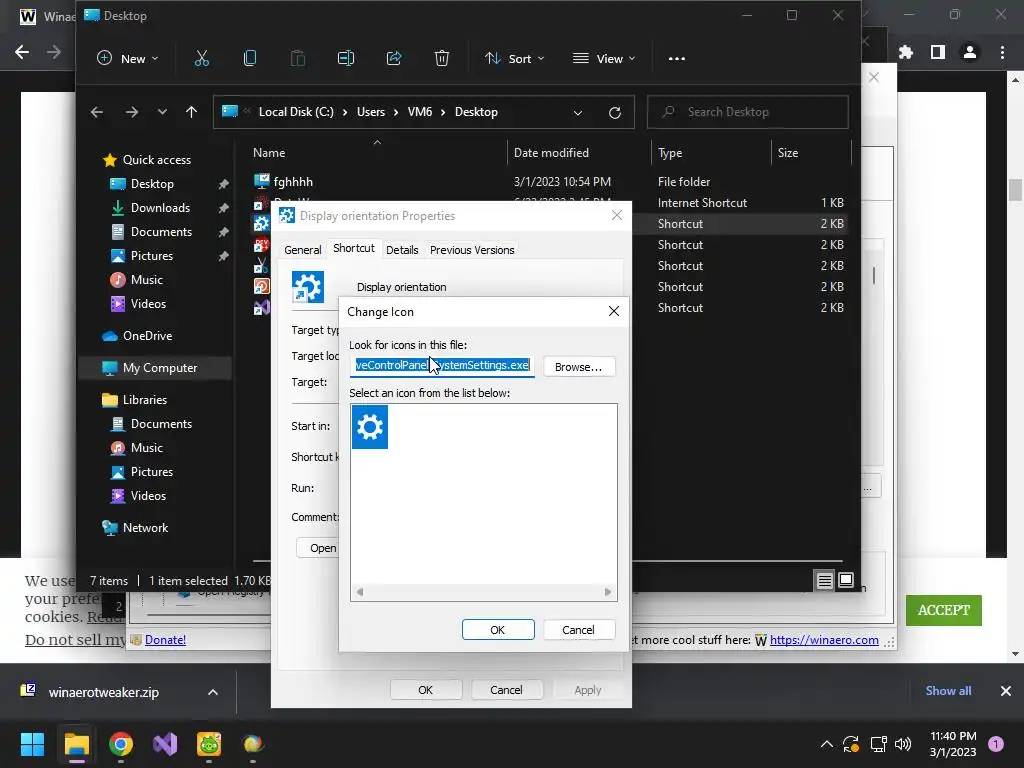
Task: Open Google Chrome from the taskbar
Action: click(121, 744)
